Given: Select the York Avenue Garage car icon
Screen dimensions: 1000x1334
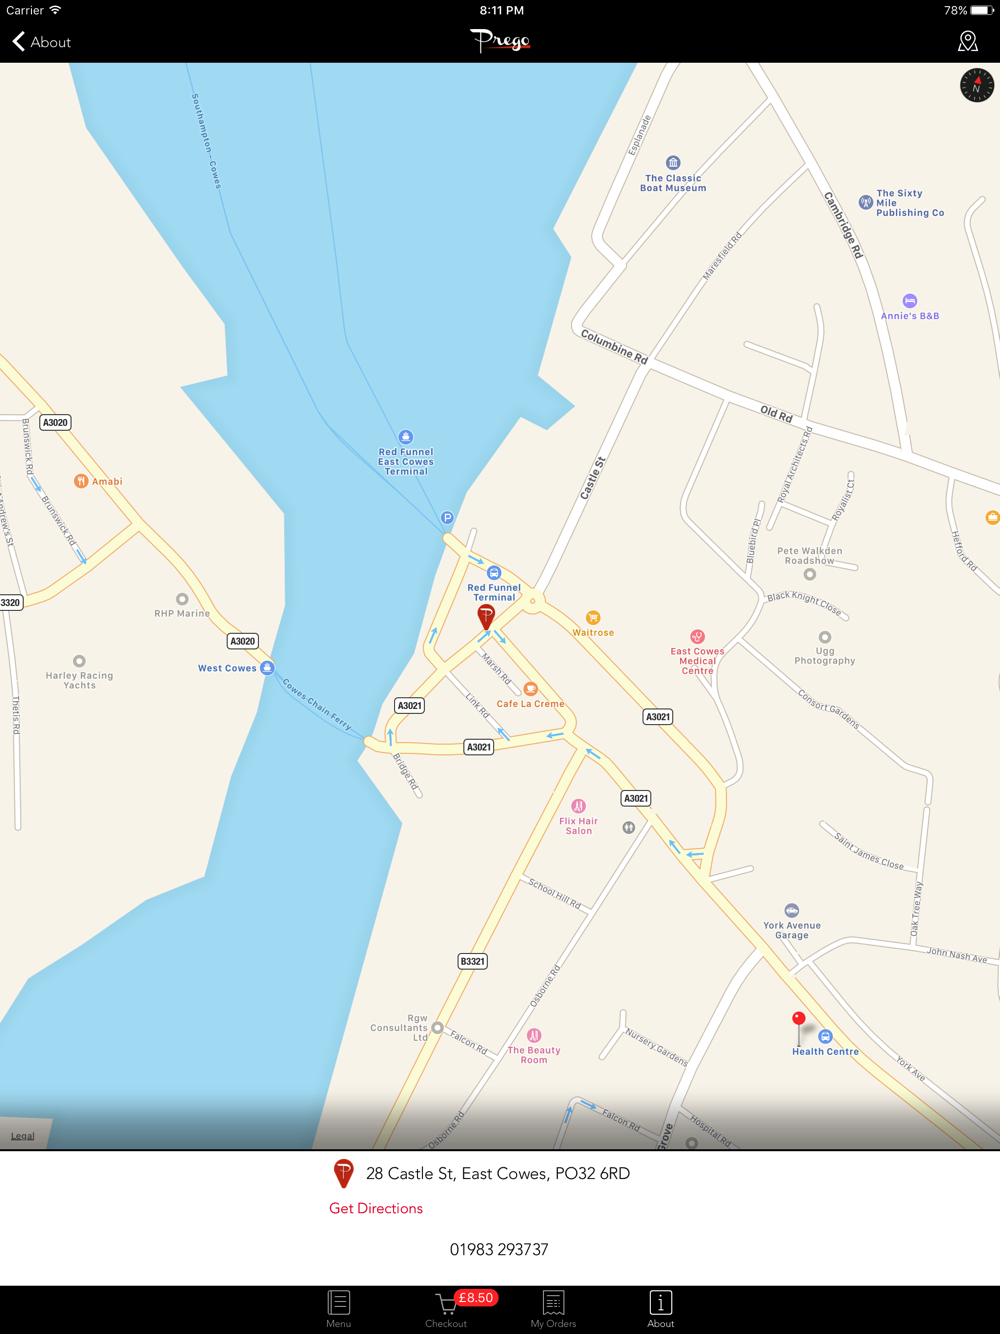Looking at the screenshot, I should point(792,911).
